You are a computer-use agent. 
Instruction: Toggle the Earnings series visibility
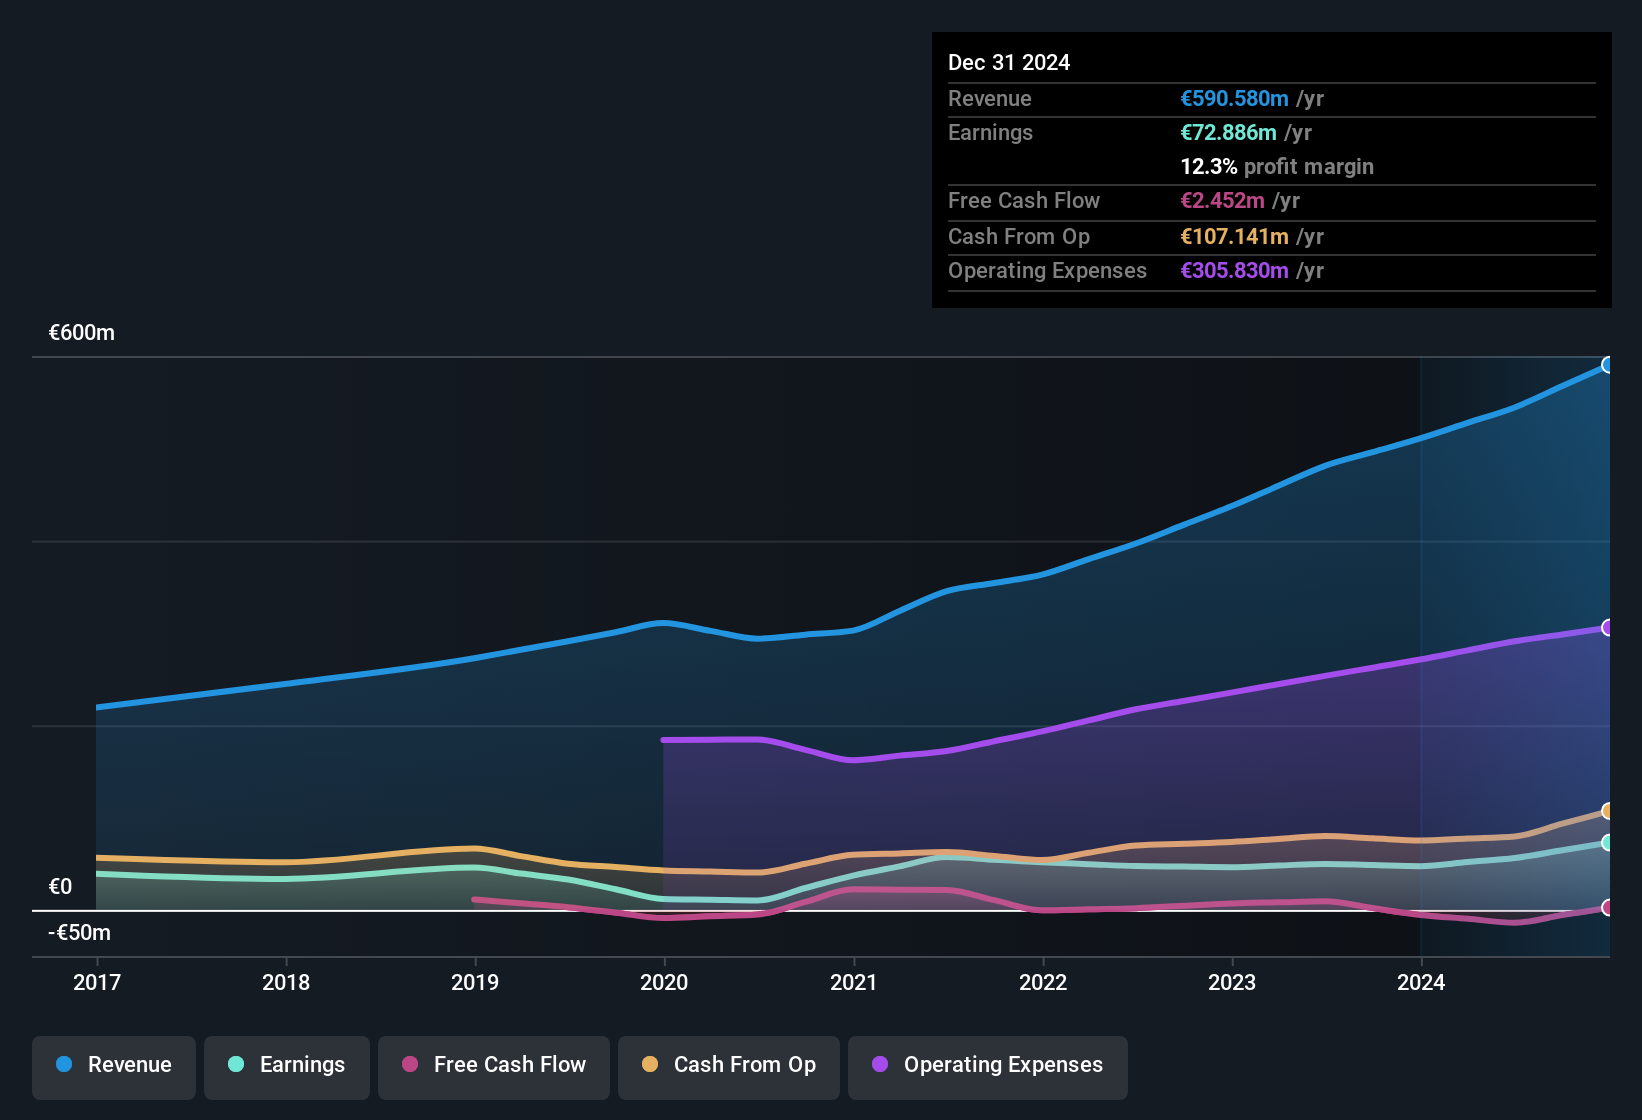pyautogui.click(x=287, y=1065)
